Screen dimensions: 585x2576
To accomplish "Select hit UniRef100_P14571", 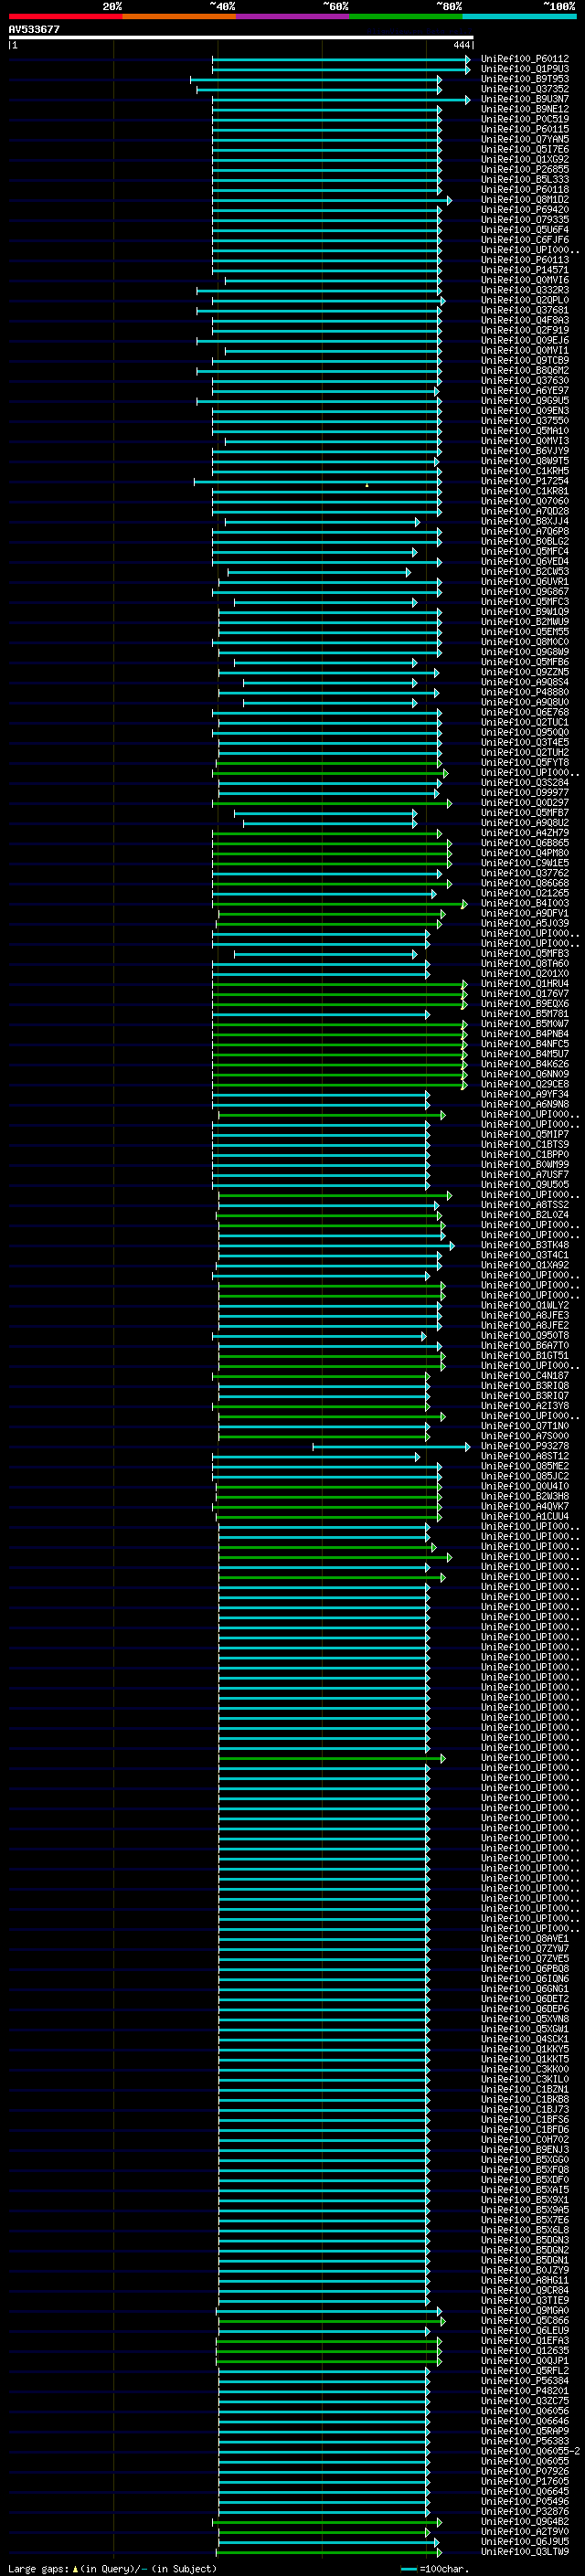I will [x=525, y=270].
